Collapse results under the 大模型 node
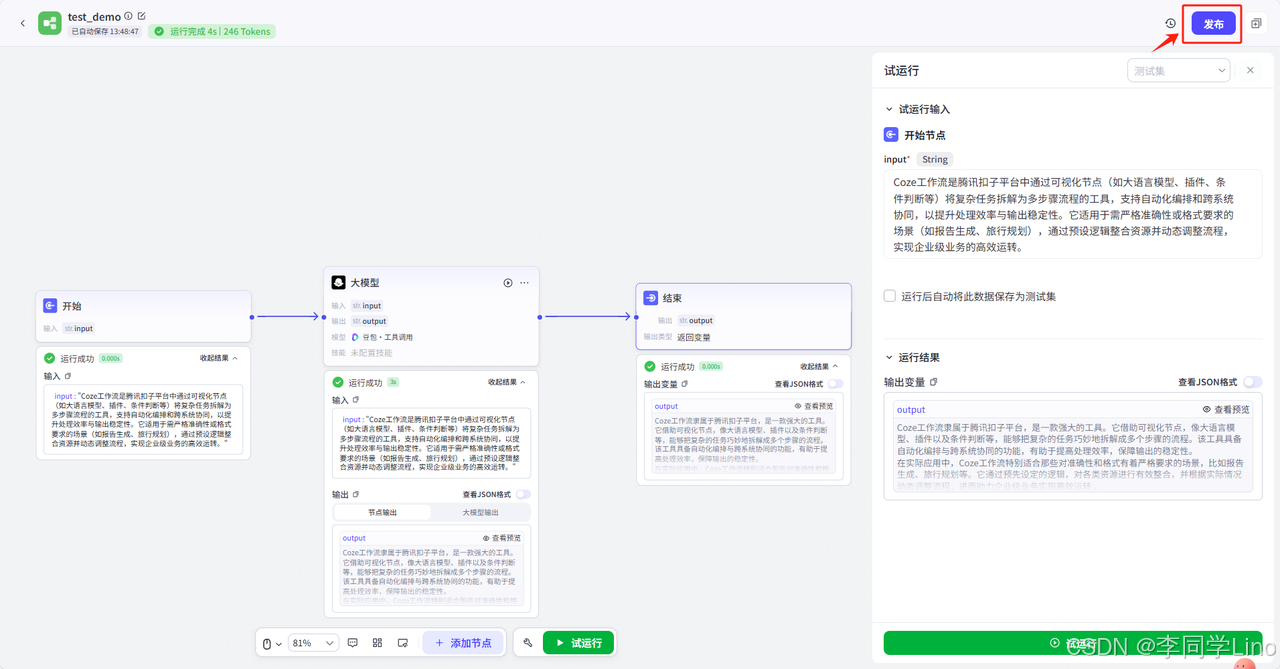 pyautogui.click(x=507, y=382)
